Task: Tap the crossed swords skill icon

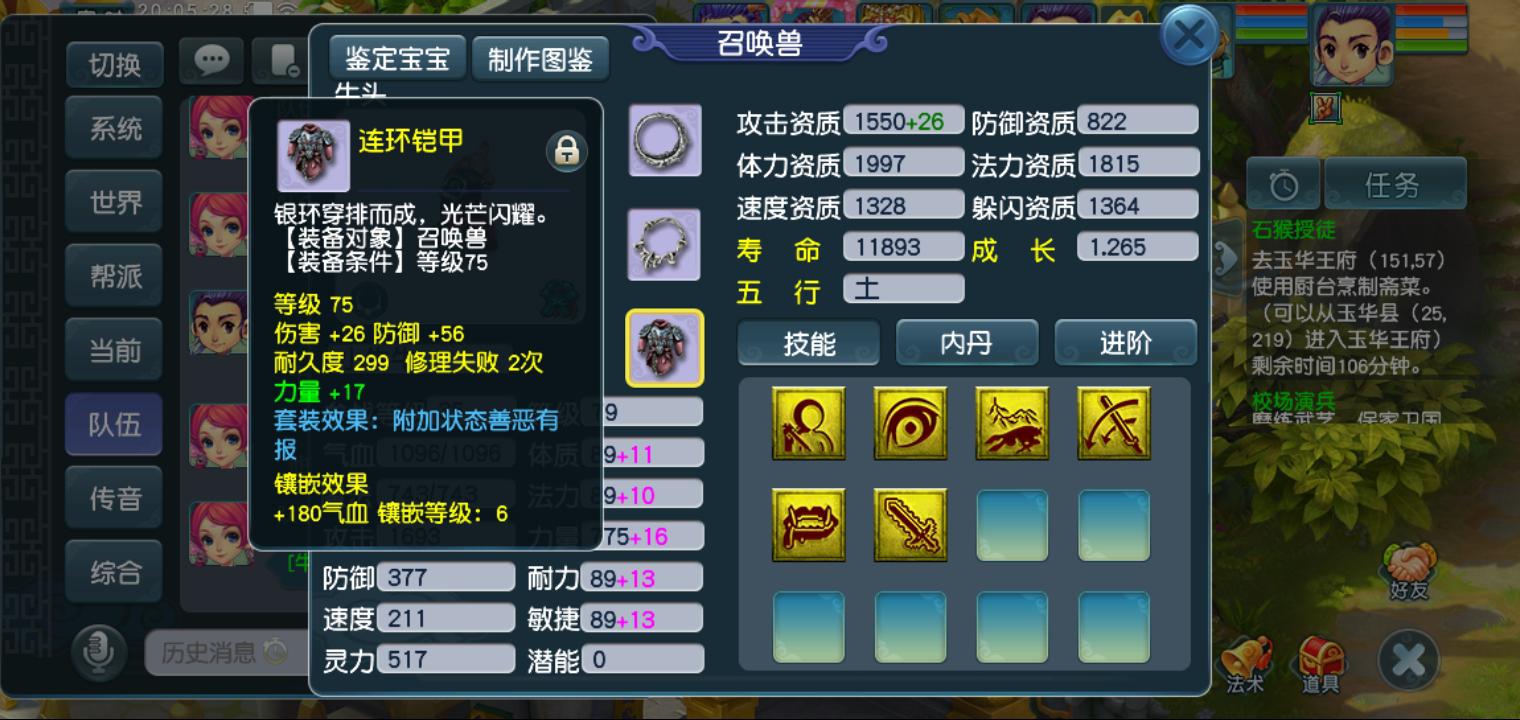Action: coord(1114,423)
